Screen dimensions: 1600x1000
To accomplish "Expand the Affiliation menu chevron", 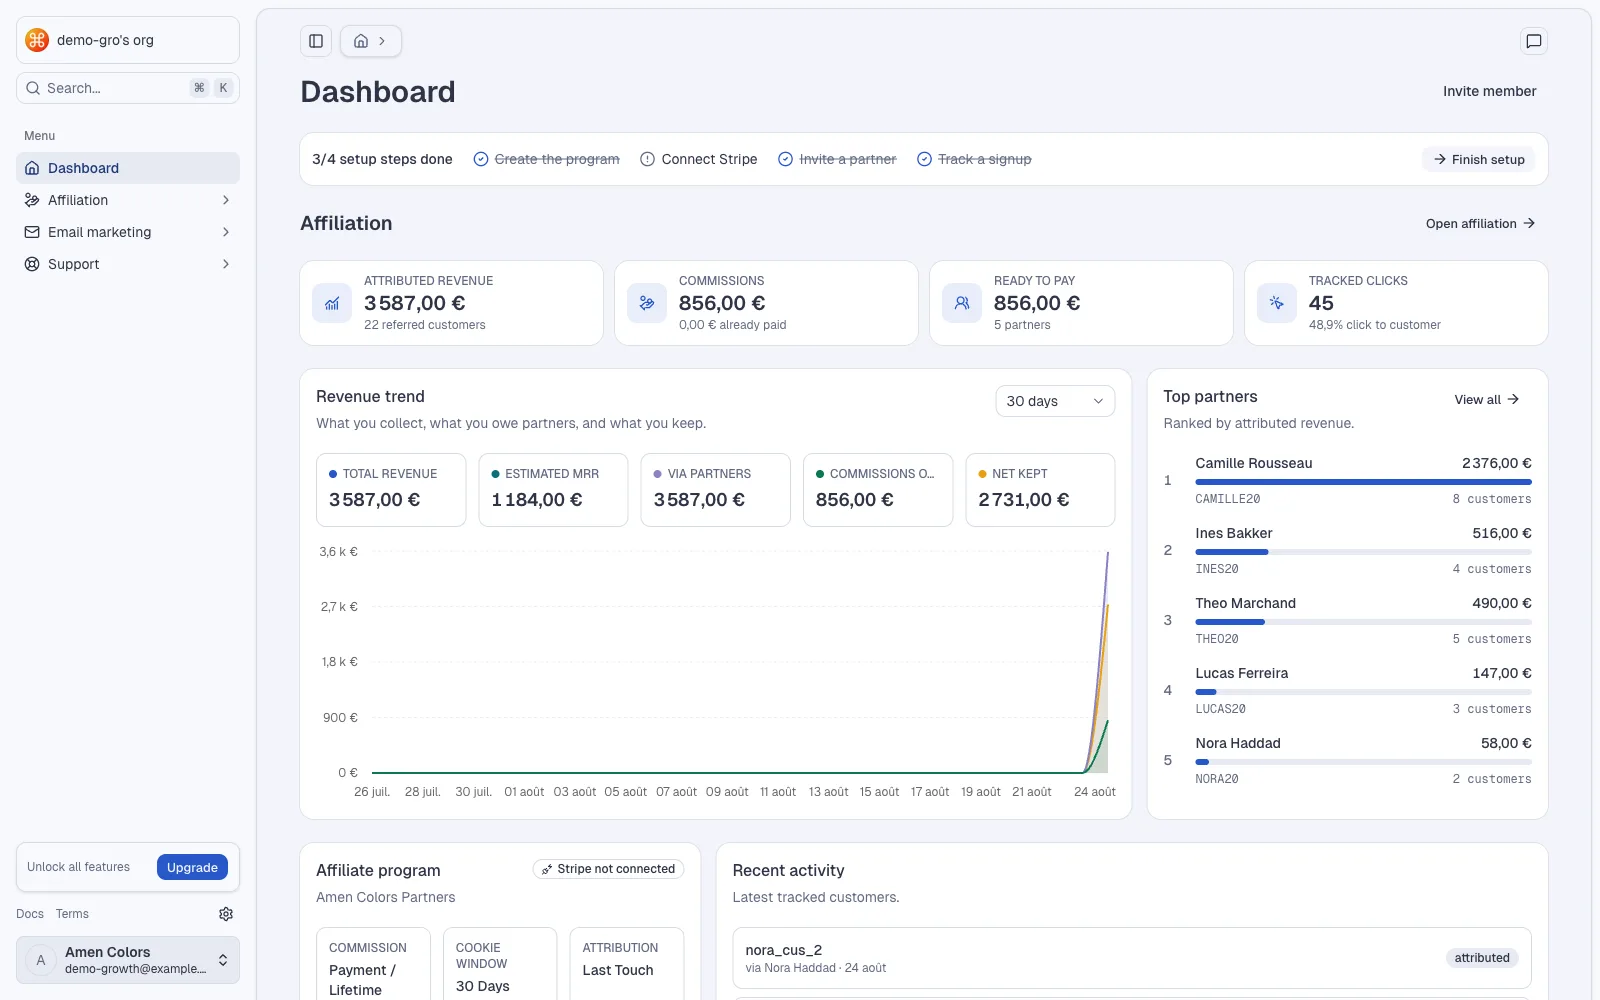I will coord(226,200).
